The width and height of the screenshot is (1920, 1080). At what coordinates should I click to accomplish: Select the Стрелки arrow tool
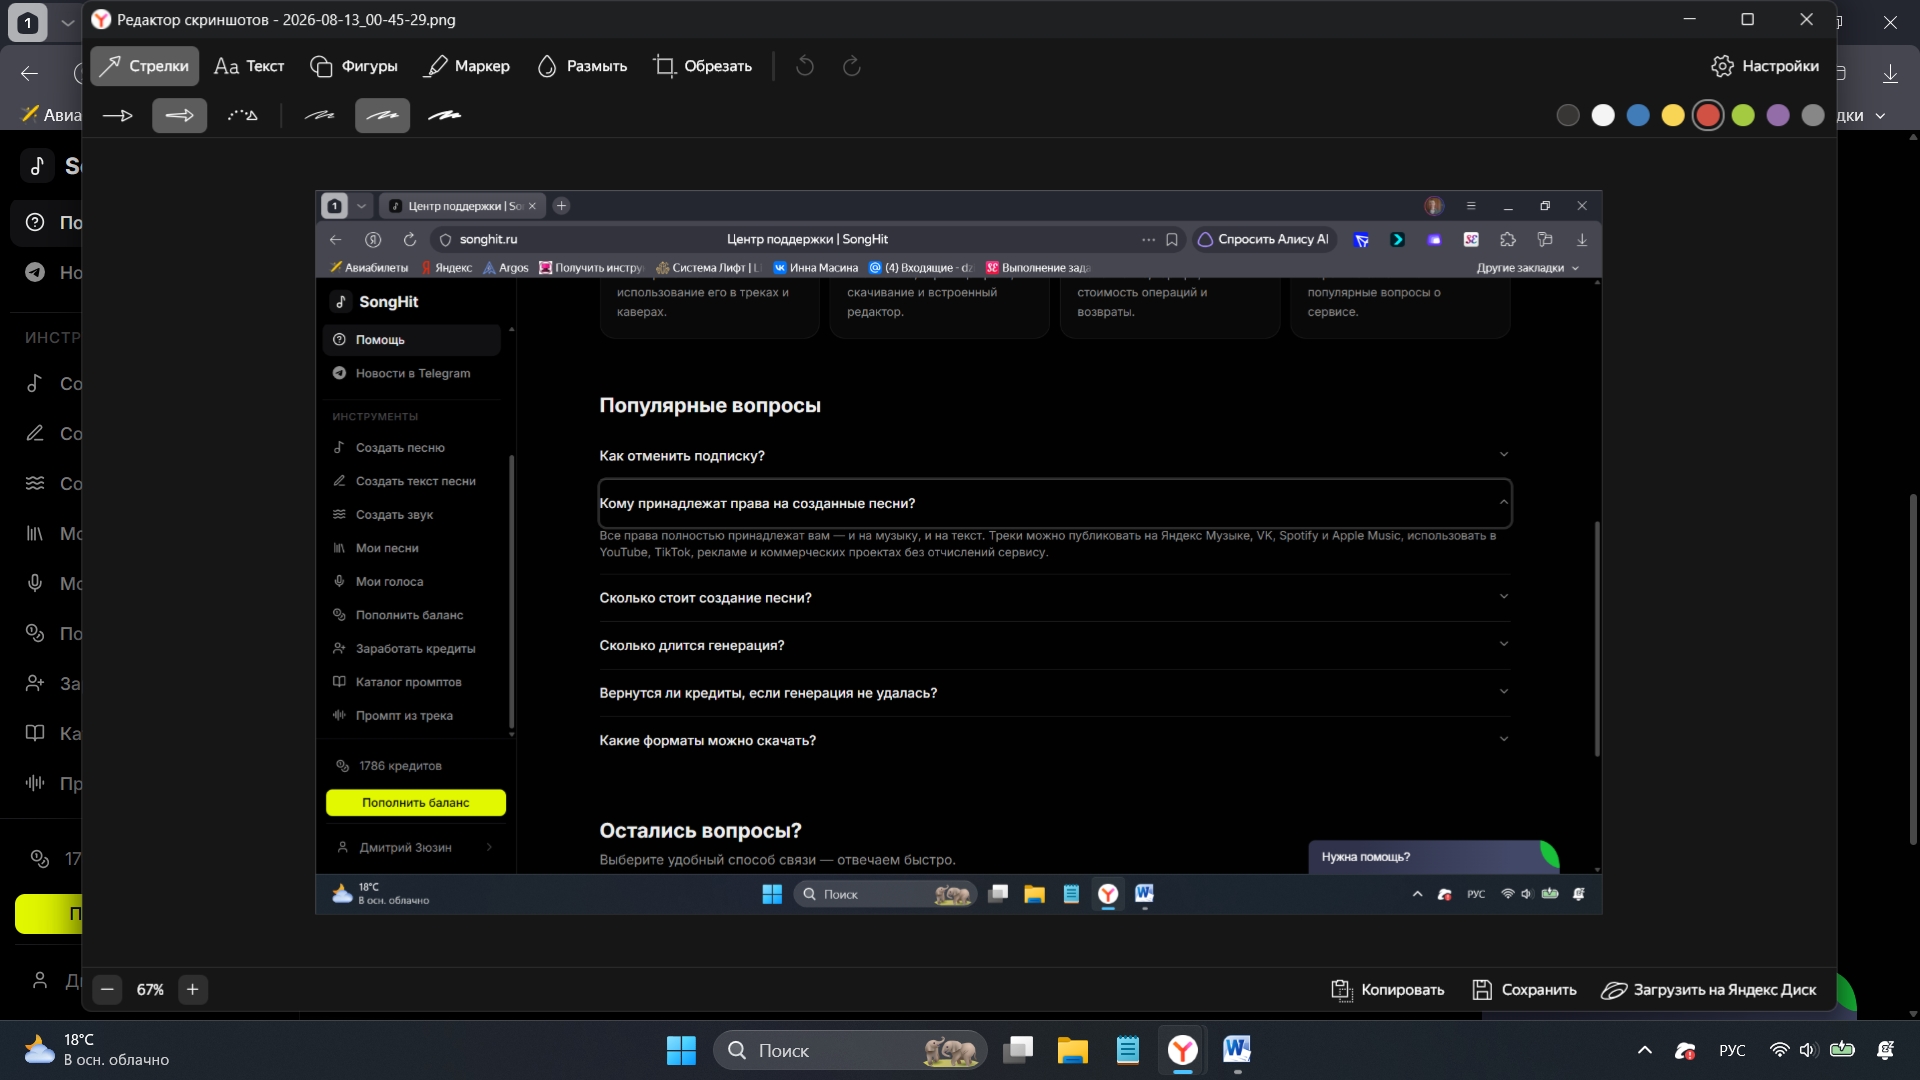point(144,66)
